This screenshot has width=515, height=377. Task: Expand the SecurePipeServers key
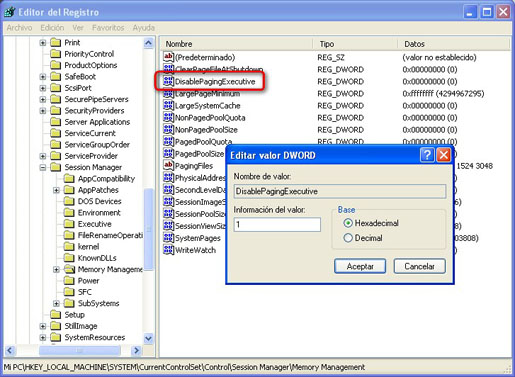[43, 99]
